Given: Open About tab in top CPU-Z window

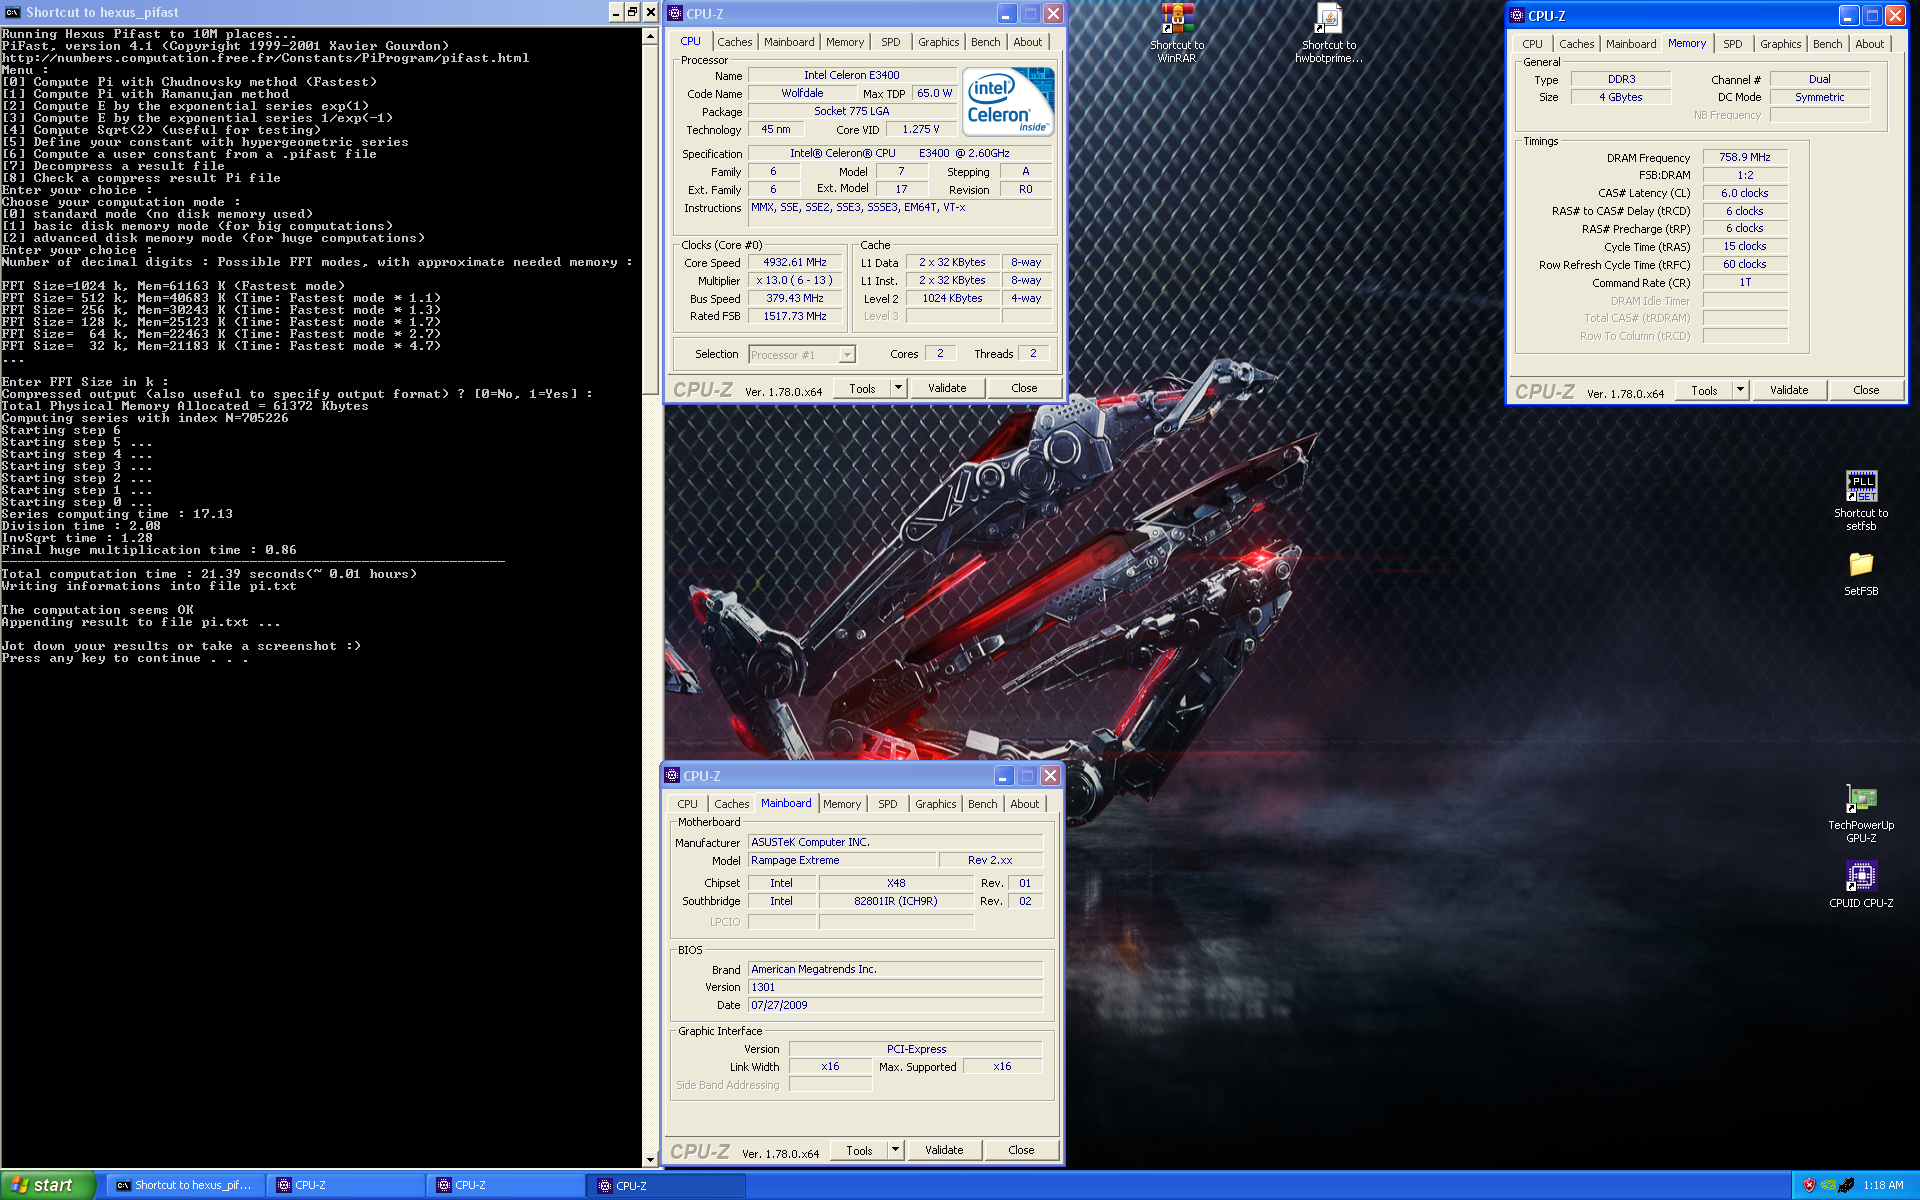Looking at the screenshot, I should coord(1028,42).
